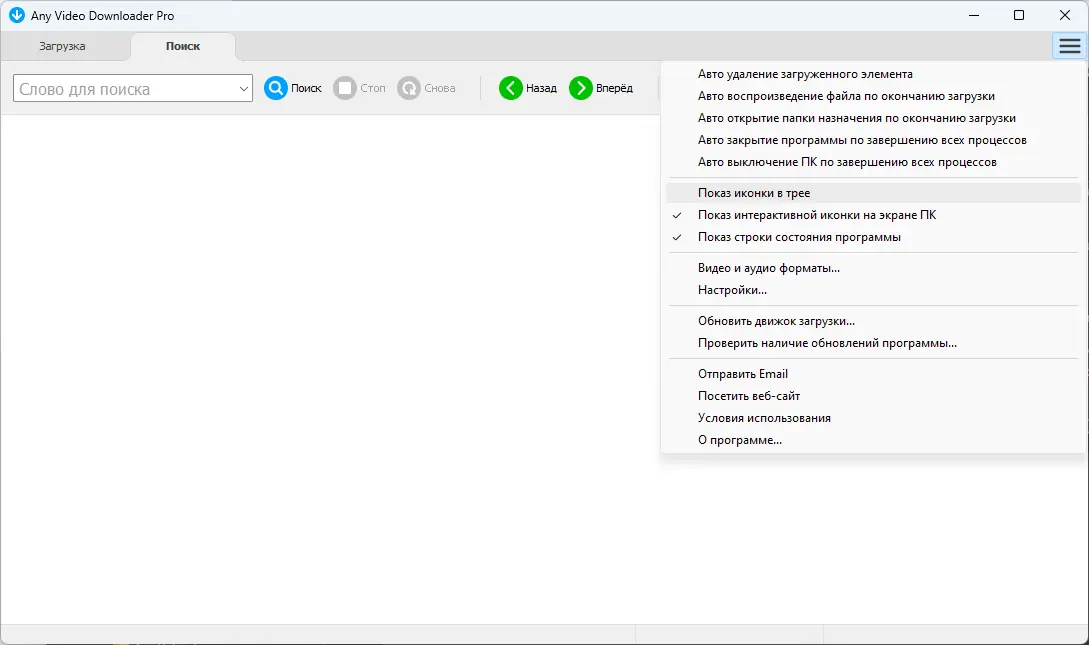Image resolution: width=1089 pixels, height=645 pixels.
Task: Go back with the green Назад arrow
Action: (510, 88)
